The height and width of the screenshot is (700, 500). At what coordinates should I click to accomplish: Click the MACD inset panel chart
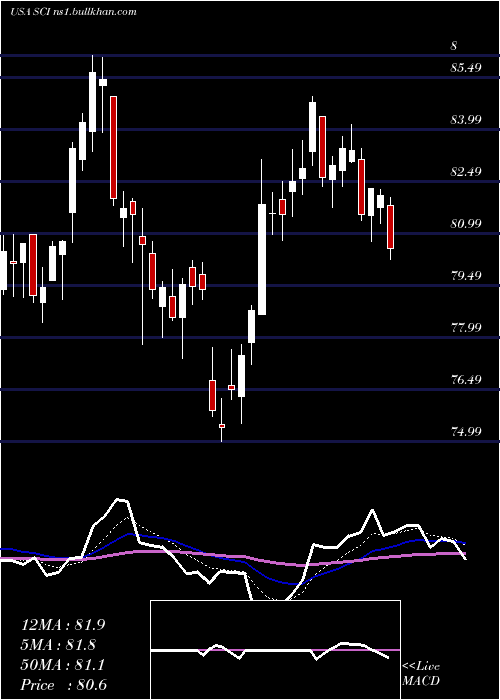coord(275,650)
